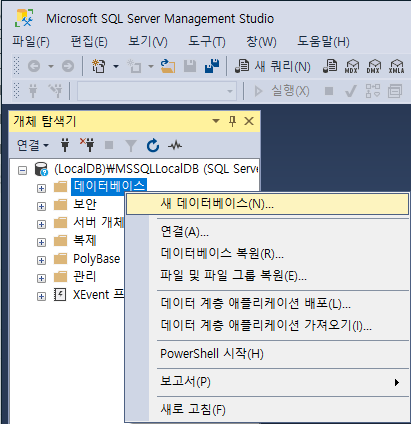Expand the XEvent profiler node
The height and width of the screenshot is (424, 411).
tap(41, 296)
